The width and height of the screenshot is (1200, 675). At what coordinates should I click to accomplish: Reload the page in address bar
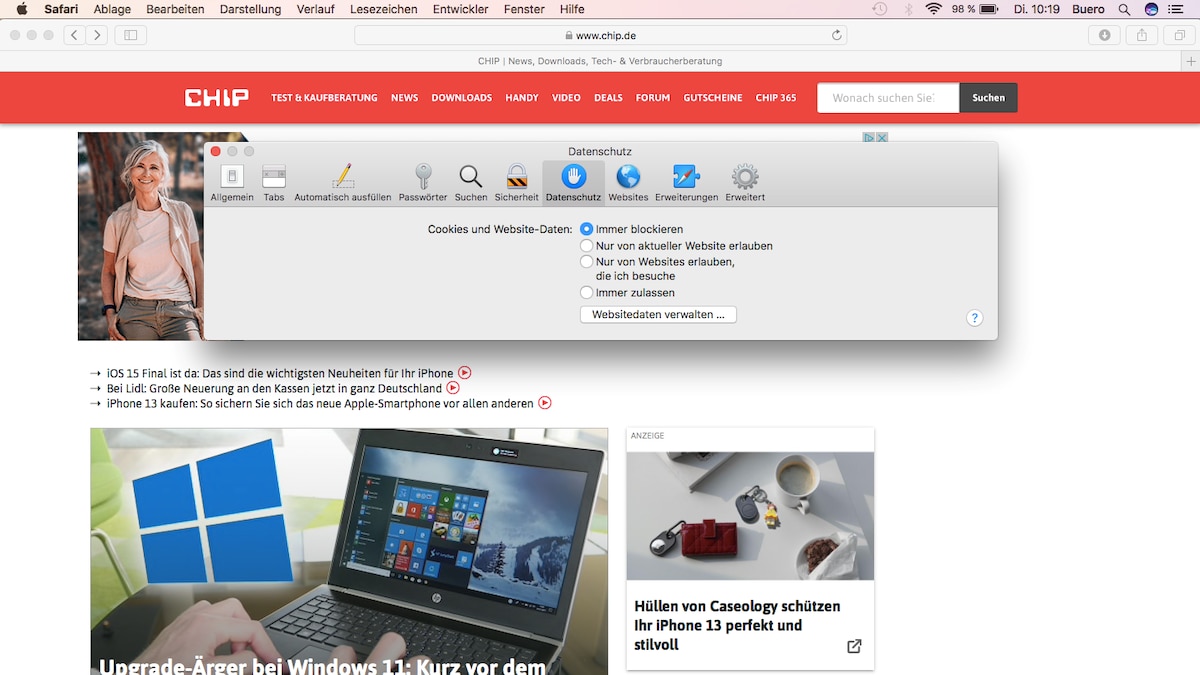click(837, 35)
